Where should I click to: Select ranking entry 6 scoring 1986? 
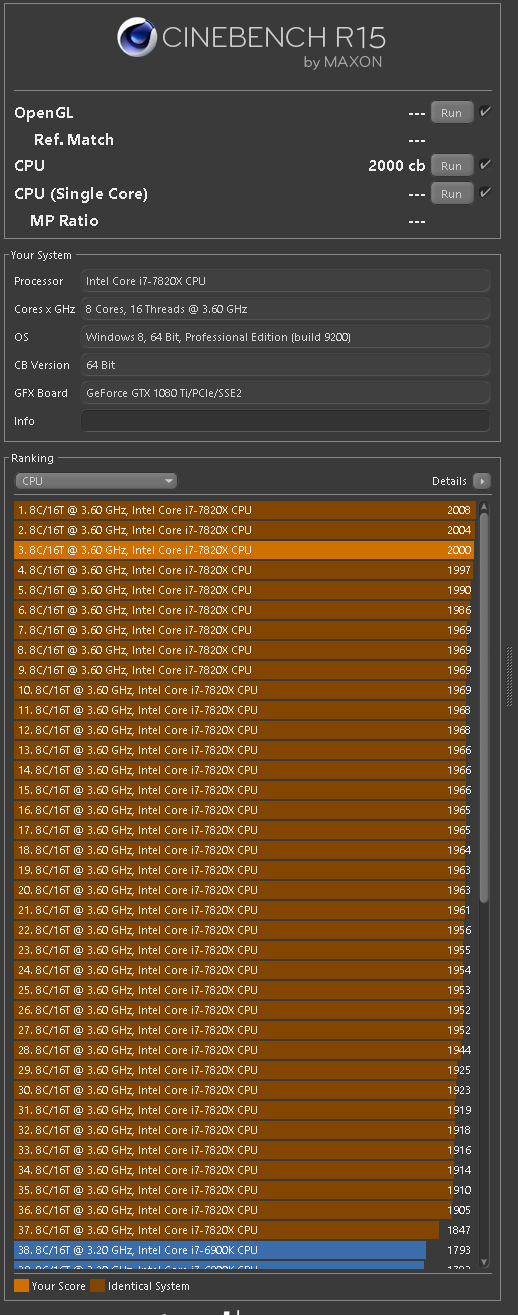(x=245, y=610)
